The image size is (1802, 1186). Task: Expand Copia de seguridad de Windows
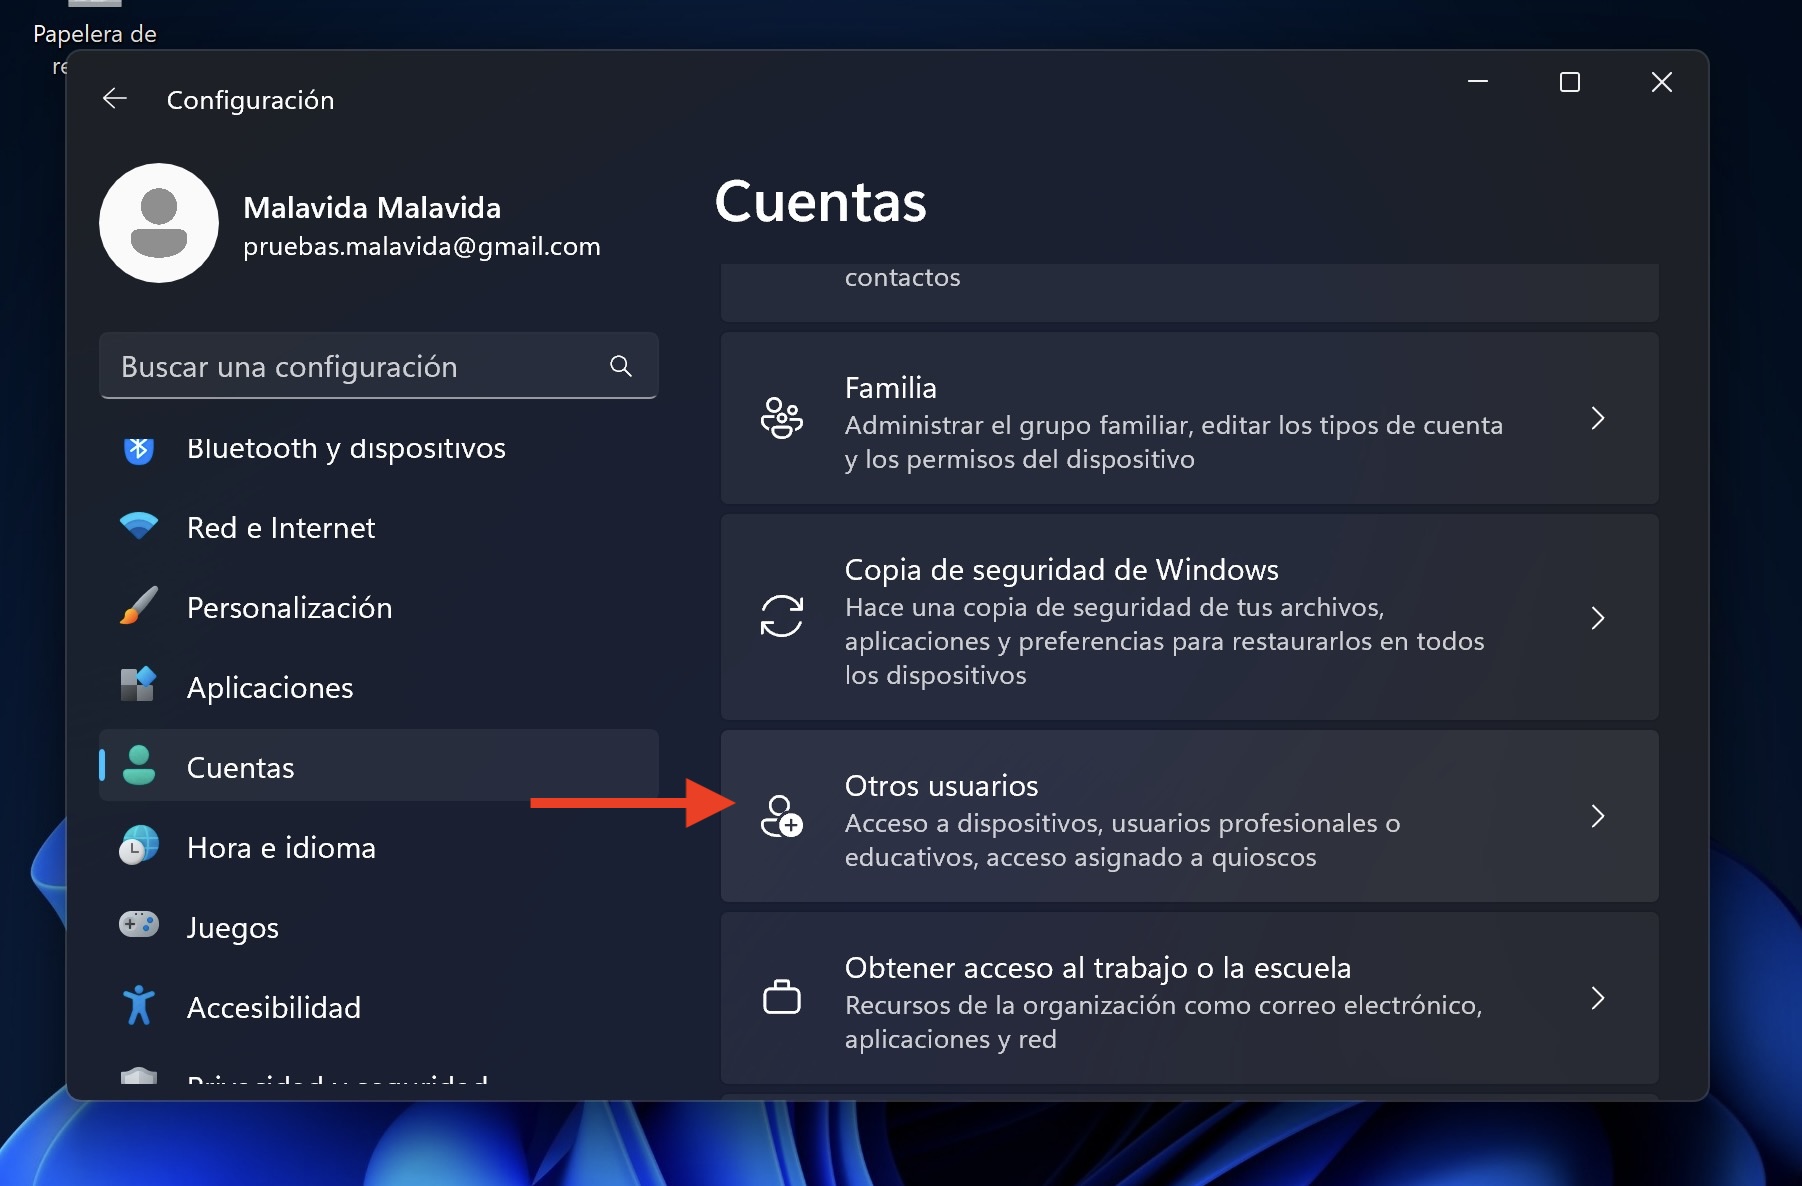point(1597,619)
